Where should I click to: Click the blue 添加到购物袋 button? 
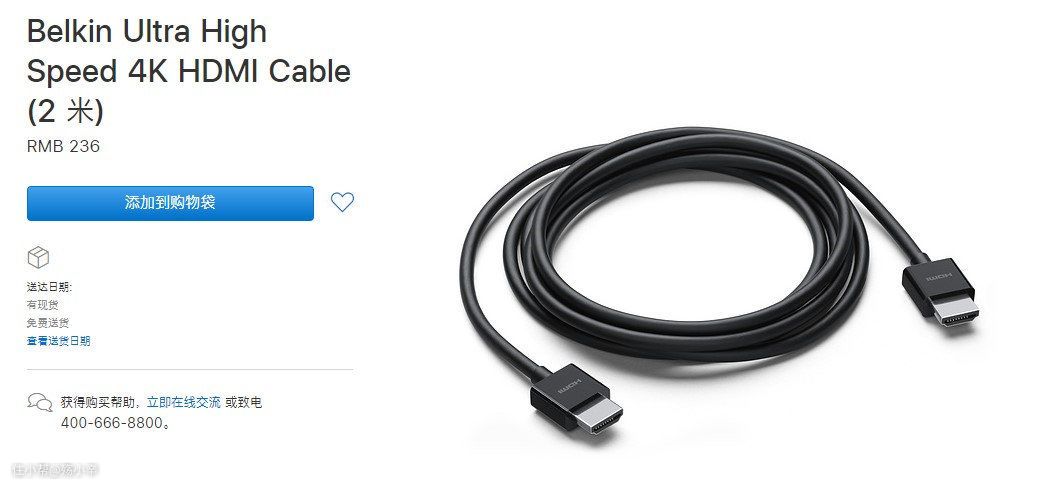(170, 203)
